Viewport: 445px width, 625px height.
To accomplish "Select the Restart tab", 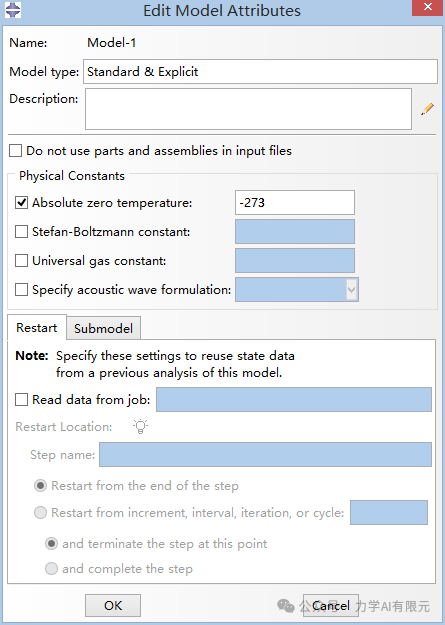I will tap(37, 328).
